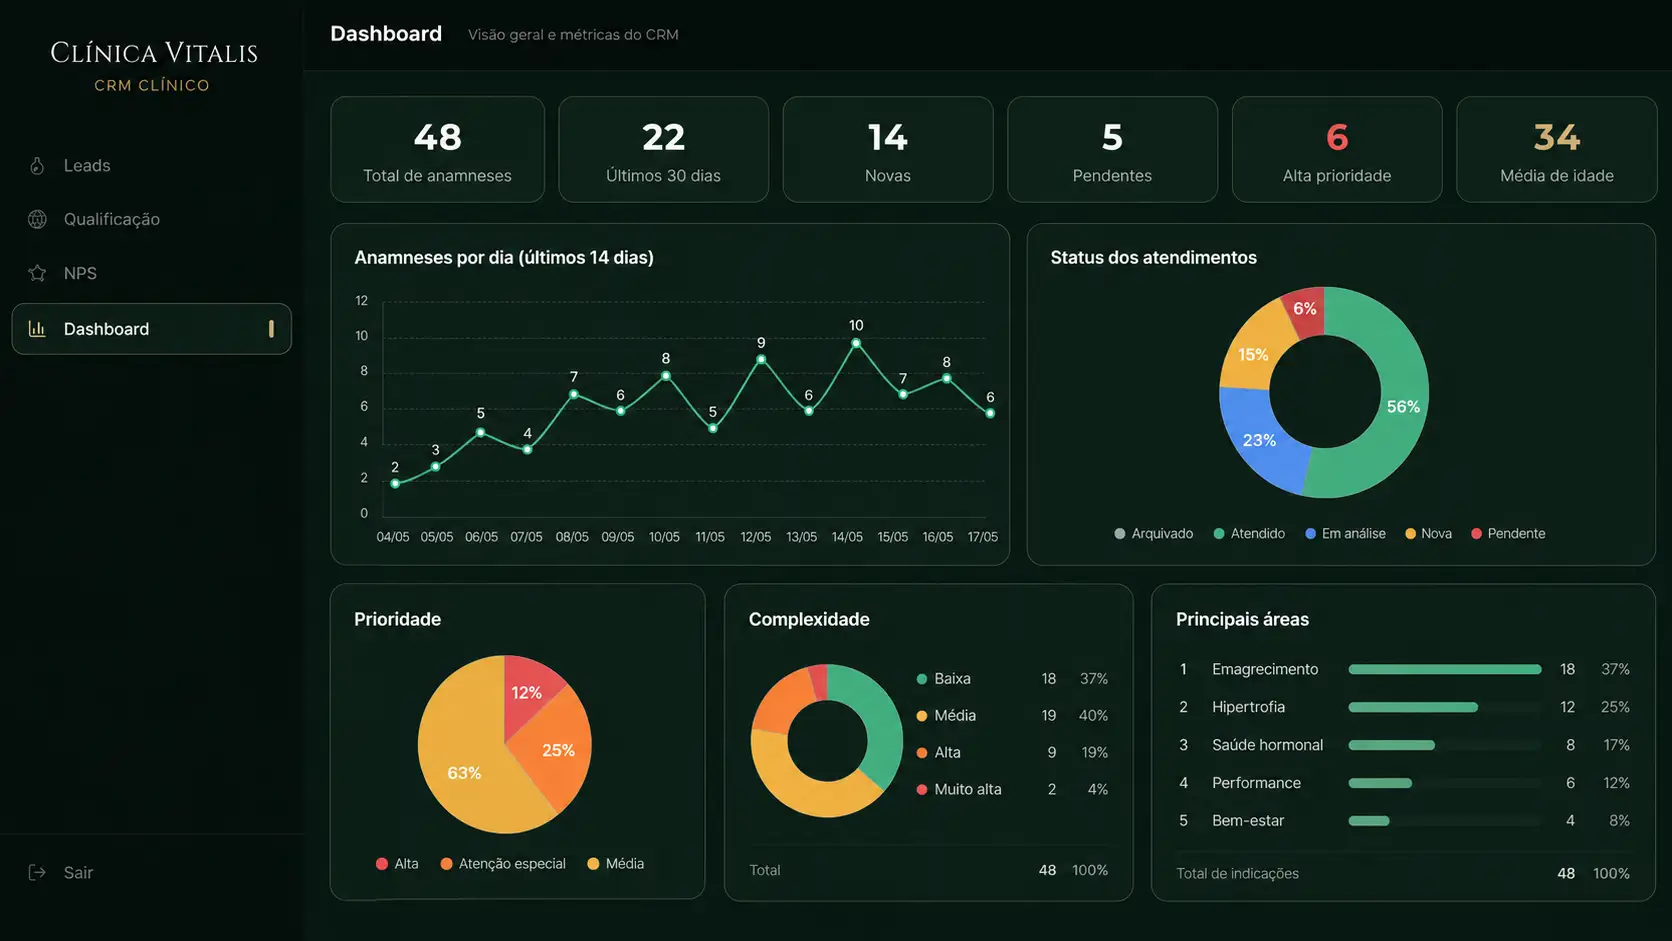The image size is (1672, 941).
Task: Click the 17/05 data point on chart
Action: (990, 413)
